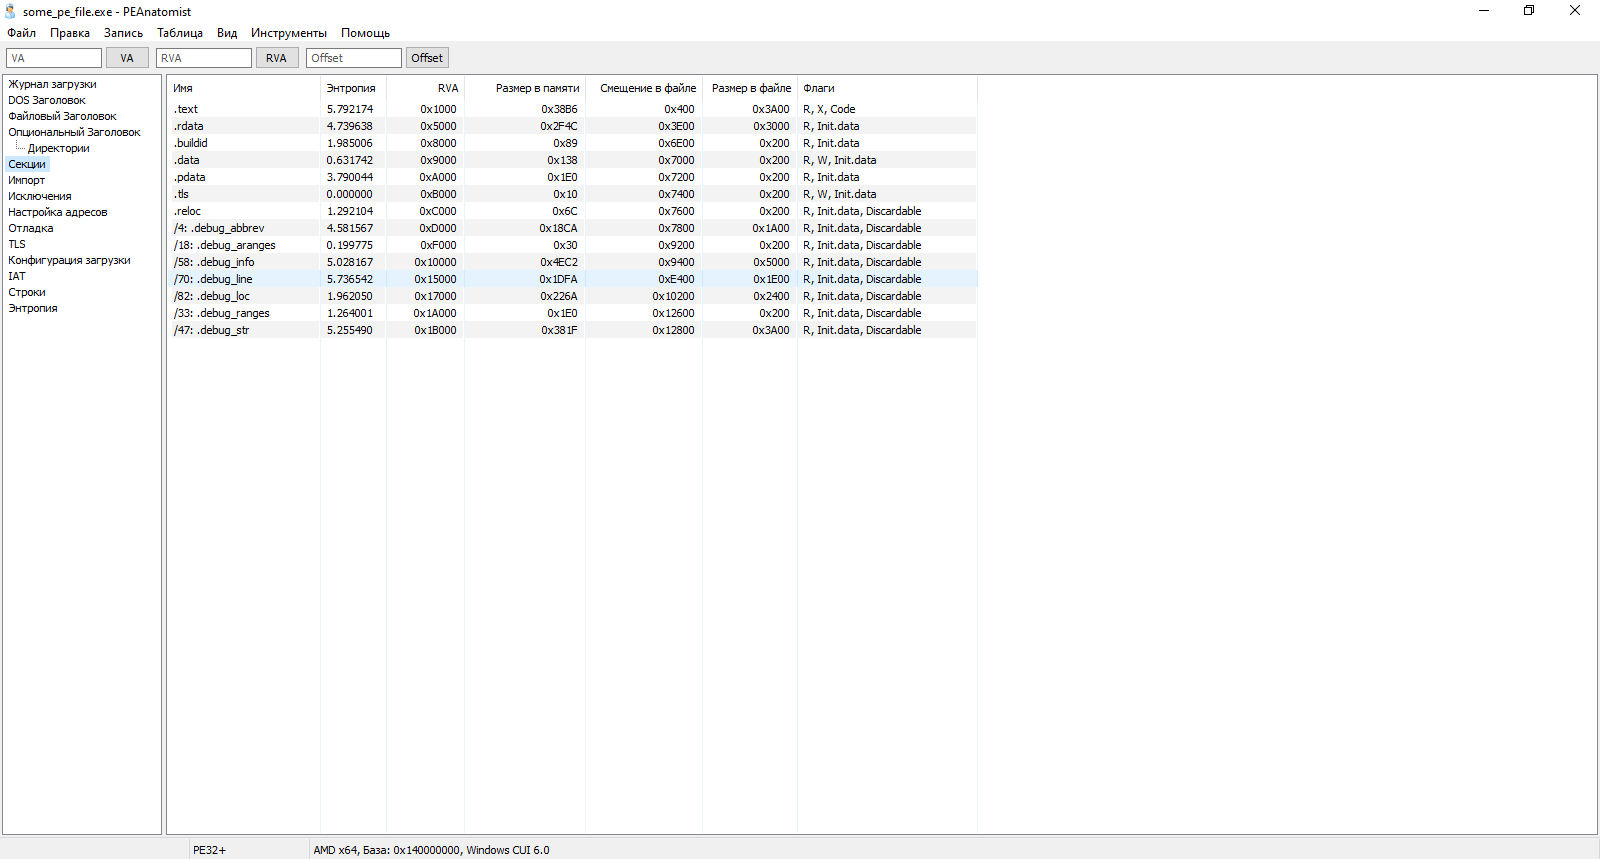Select DOS Заголовок in sidebar
Screen dimensions: 1600x859
pyautogui.click(x=47, y=100)
